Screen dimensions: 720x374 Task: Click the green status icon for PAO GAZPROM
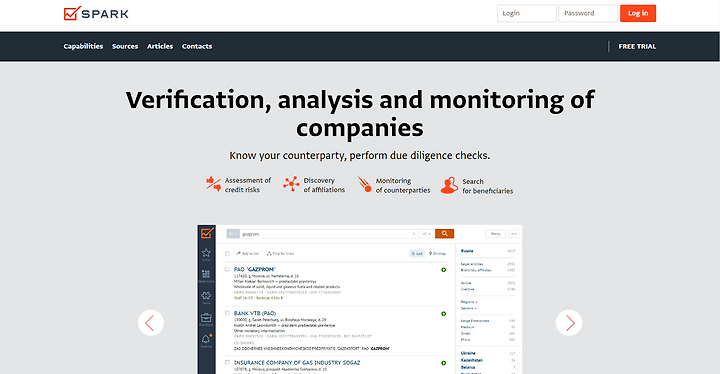[x=444, y=270]
